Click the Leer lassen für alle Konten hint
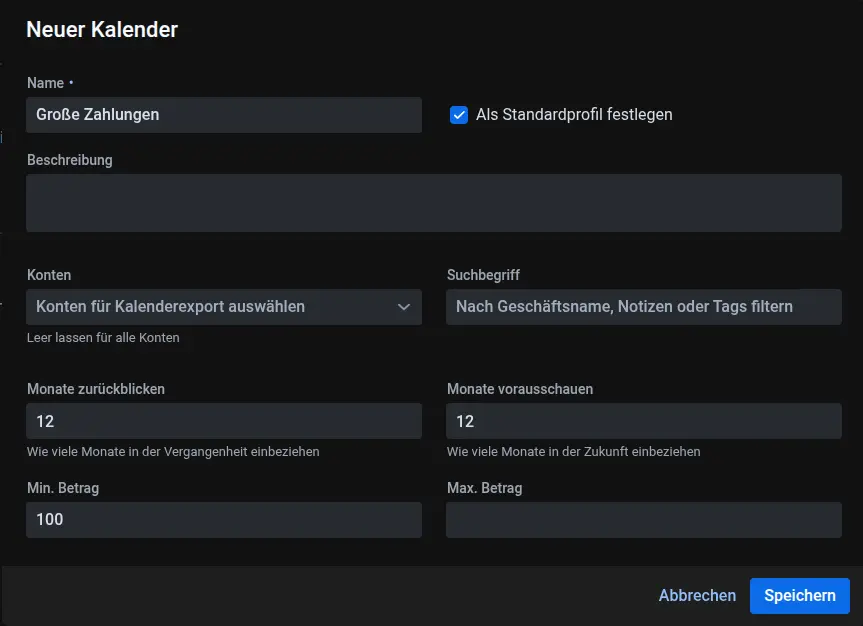Image resolution: width=863 pixels, height=626 pixels. tap(103, 338)
